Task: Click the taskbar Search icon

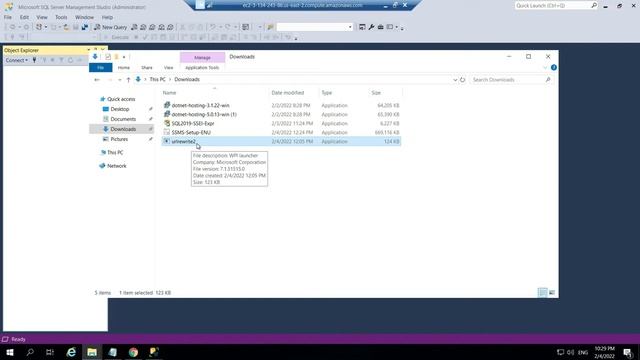Action: tap(30, 352)
